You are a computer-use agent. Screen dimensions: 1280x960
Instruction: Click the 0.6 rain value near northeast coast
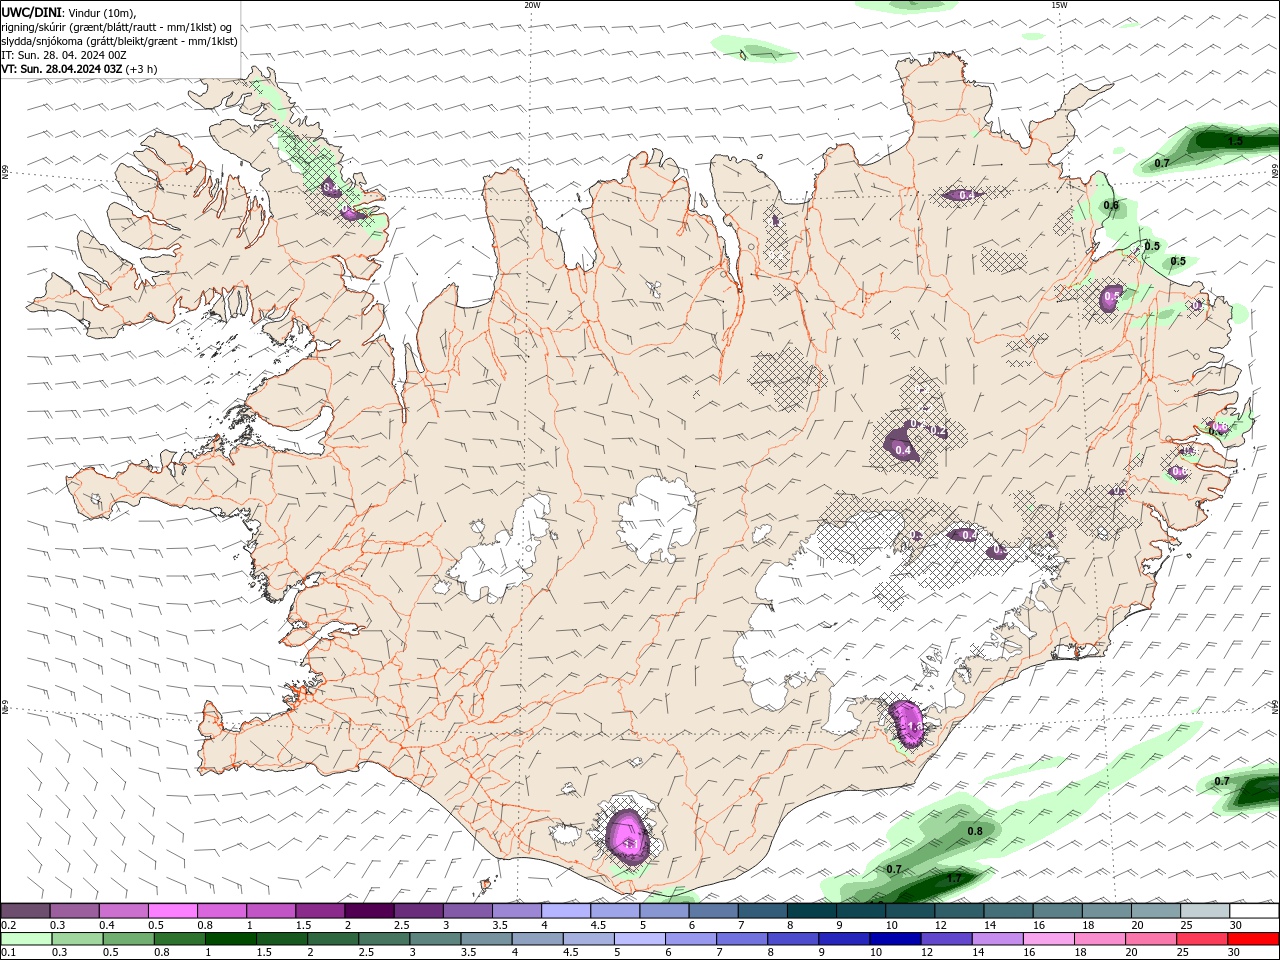coord(1111,206)
